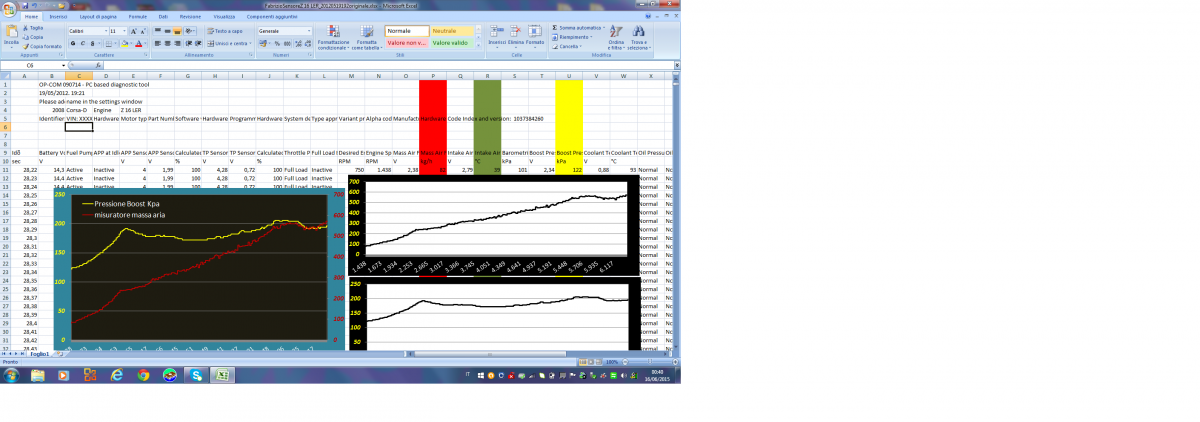This screenshot has height=422, width=1200.
Task: Expand the Generale number format dropdown
Action: coord(307,31)
